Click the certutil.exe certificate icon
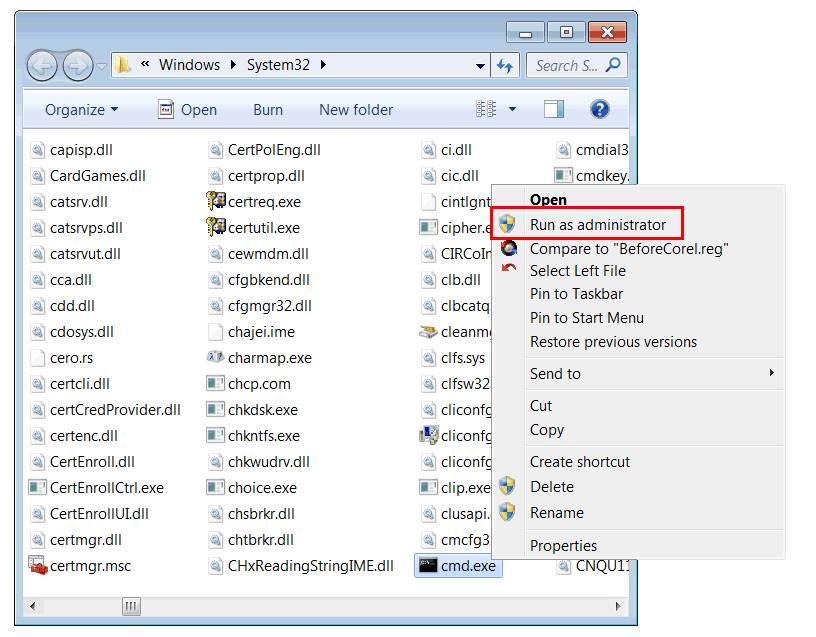Viewport: 816px width, 637px height. pyautogui.click(x=215, y=226)
